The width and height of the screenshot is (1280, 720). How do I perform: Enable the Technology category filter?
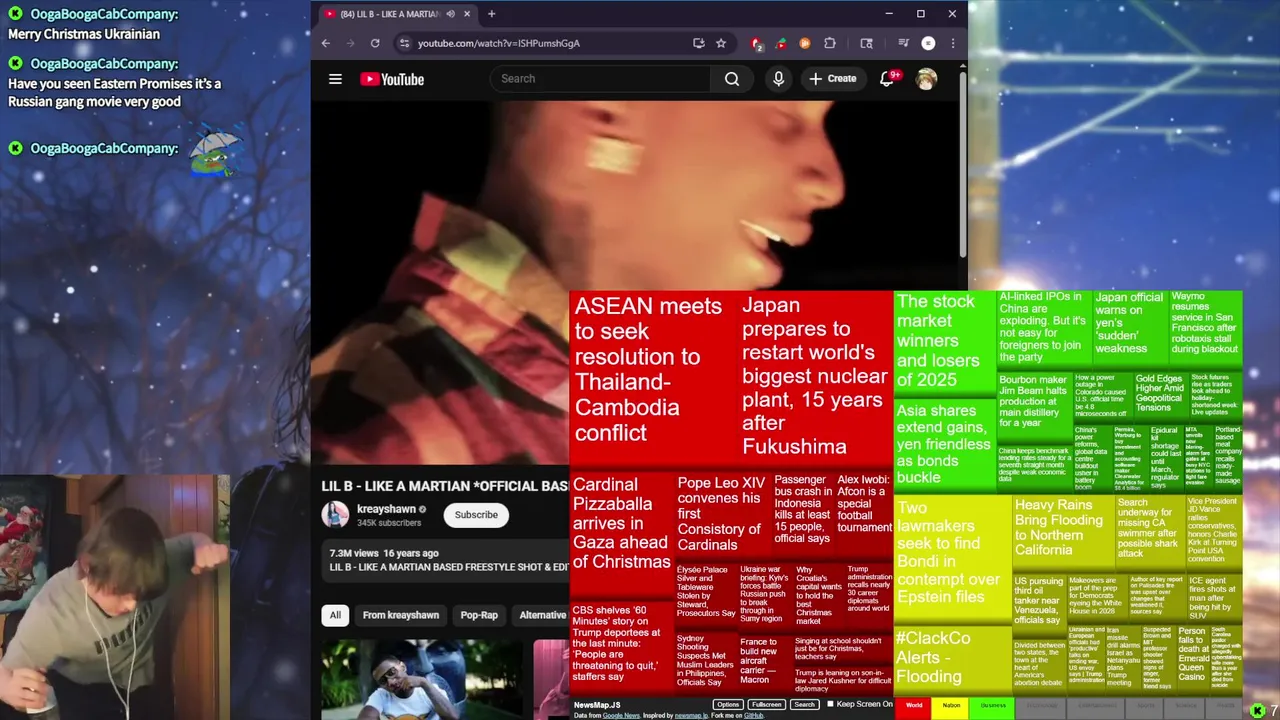pyautogui.click(x=1042, y=706)
